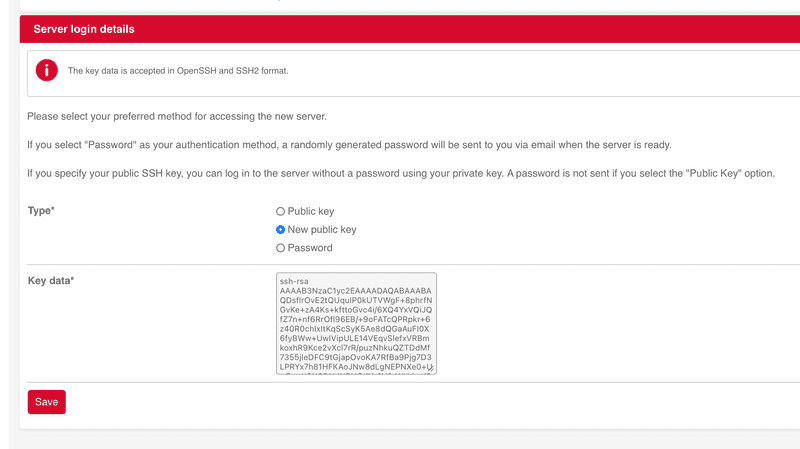Click the "Key data*" field label
This screenshot has width=800, height=449.
(x=50, y=281)
